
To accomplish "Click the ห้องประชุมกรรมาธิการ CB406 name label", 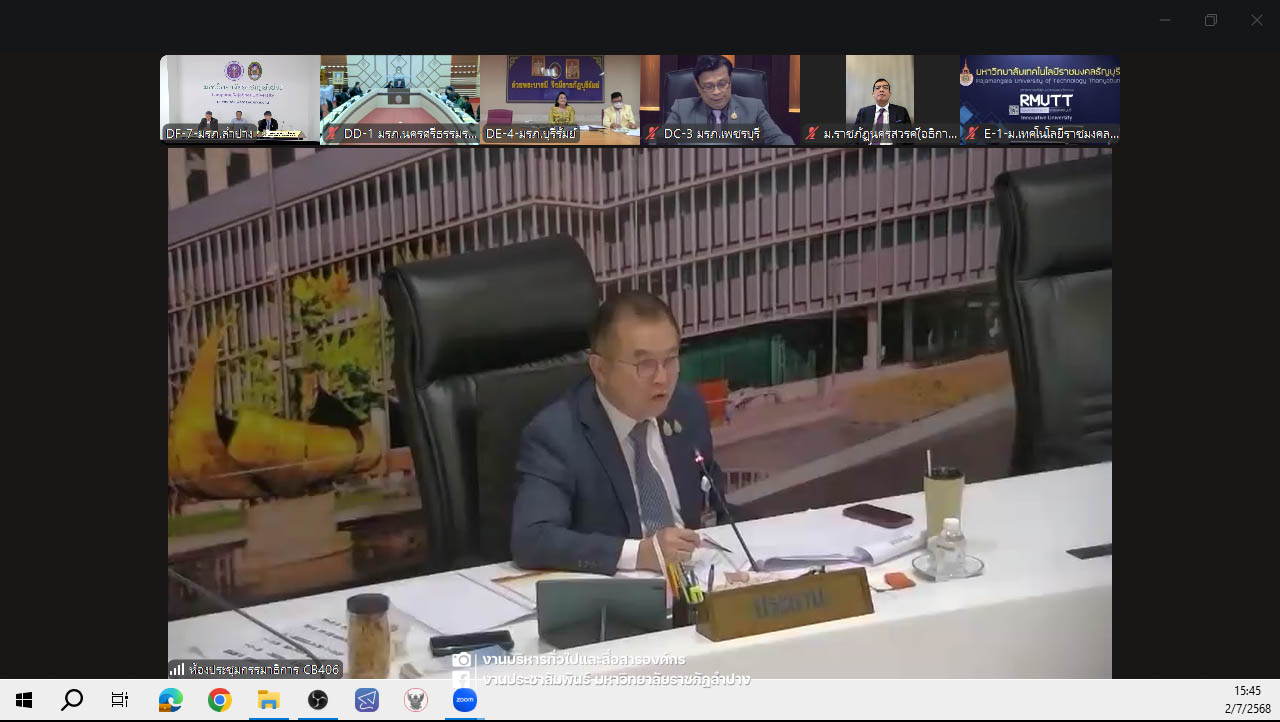I will coord(263,669).
